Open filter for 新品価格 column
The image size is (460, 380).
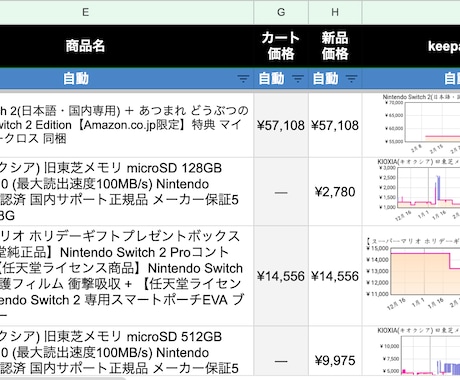351,79
